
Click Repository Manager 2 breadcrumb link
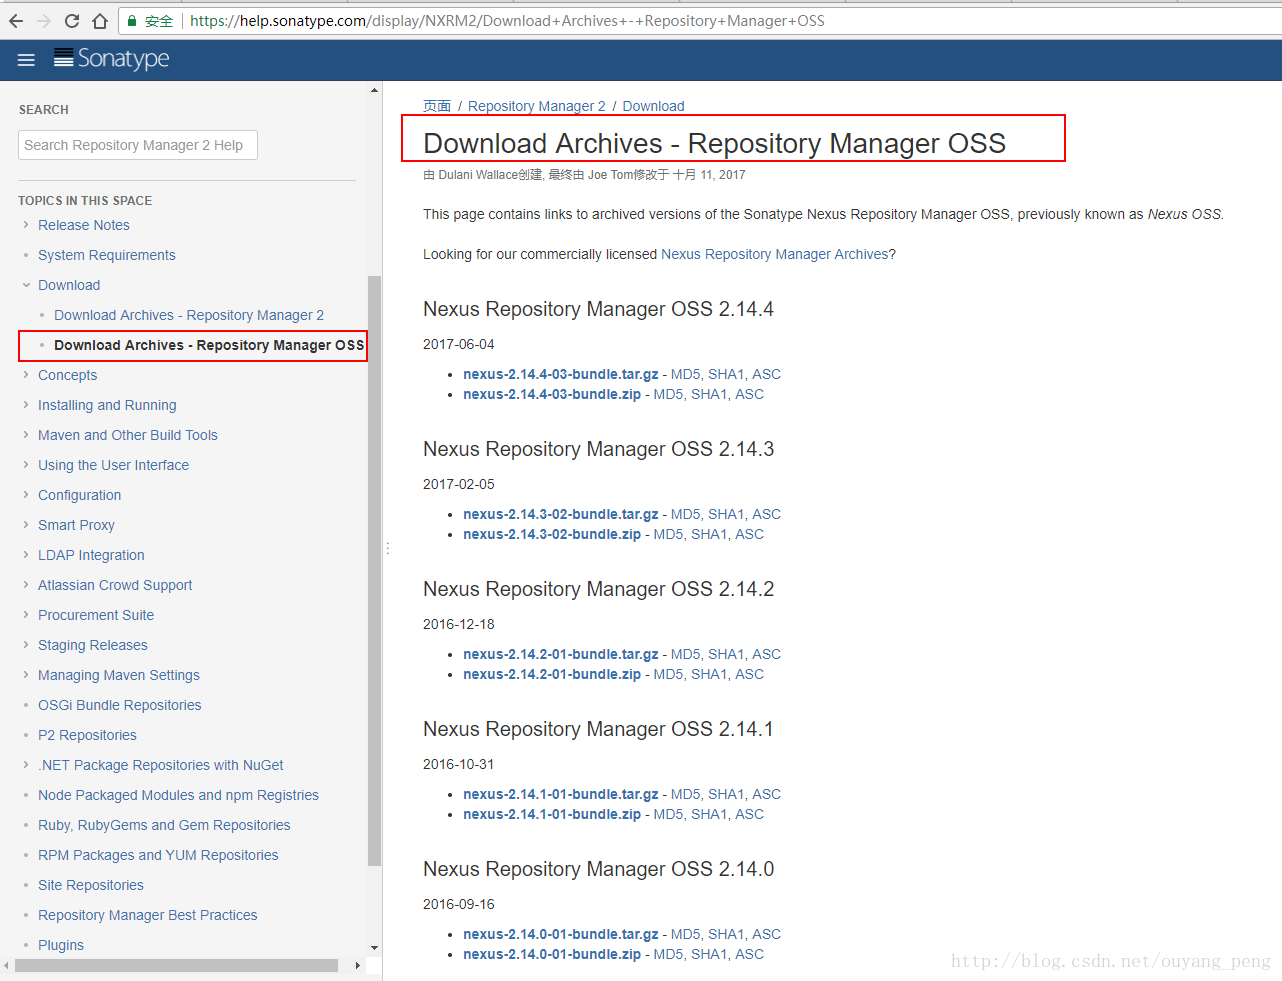click(x=537, y=106)
